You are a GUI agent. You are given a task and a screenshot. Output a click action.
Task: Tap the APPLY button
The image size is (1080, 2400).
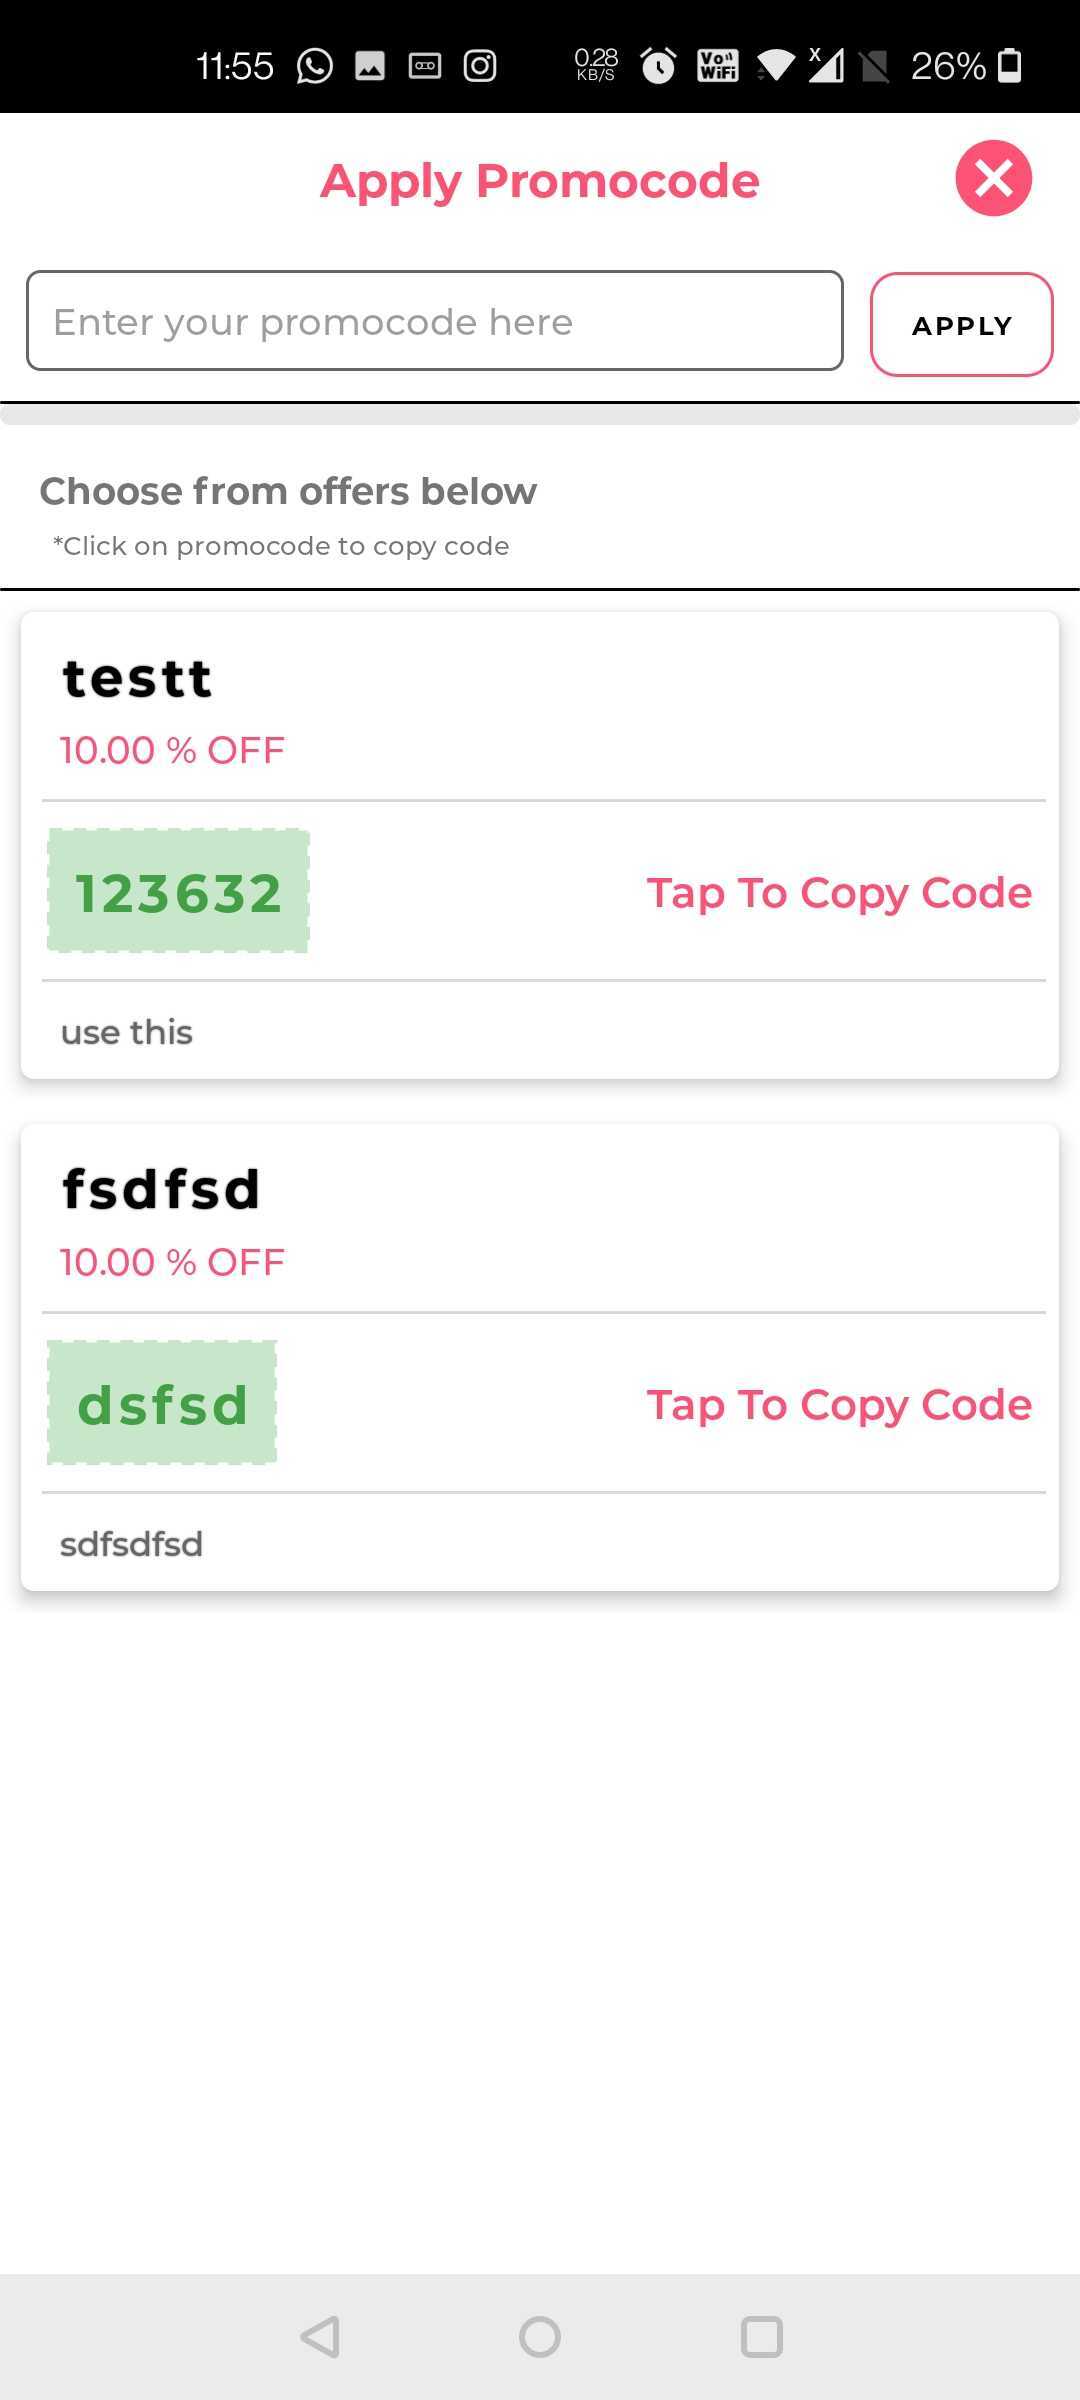[x=961, y=325]
